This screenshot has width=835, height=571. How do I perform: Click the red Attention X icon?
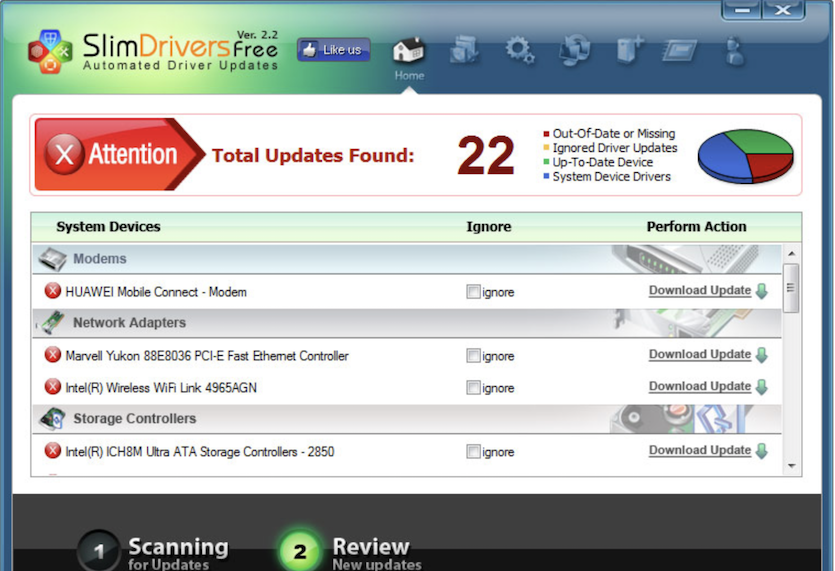pyautogui.click(x=64, y=155)
